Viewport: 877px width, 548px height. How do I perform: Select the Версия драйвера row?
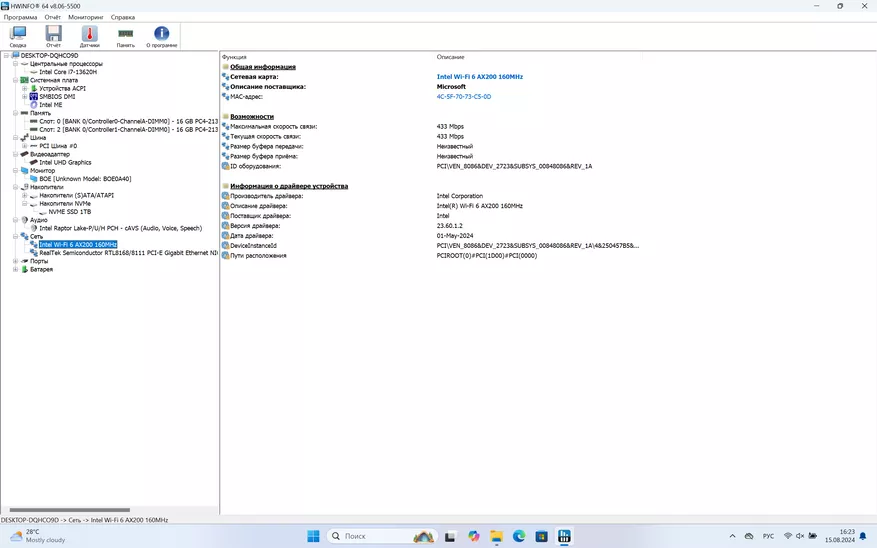pos(431,226)
